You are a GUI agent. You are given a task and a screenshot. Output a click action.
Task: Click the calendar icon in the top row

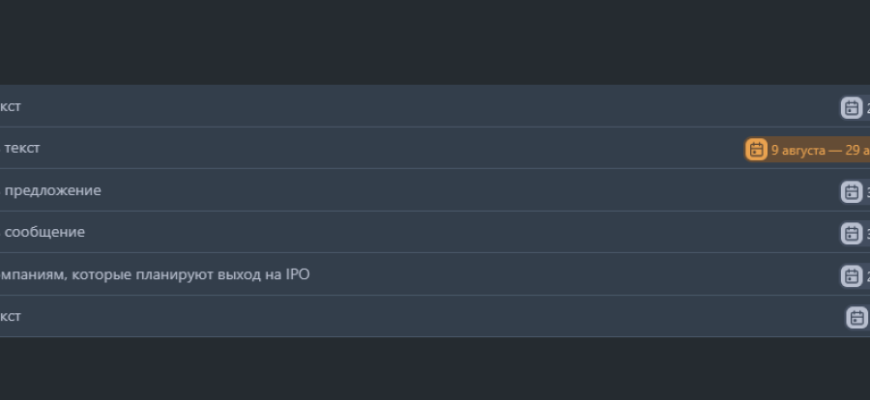851,108
